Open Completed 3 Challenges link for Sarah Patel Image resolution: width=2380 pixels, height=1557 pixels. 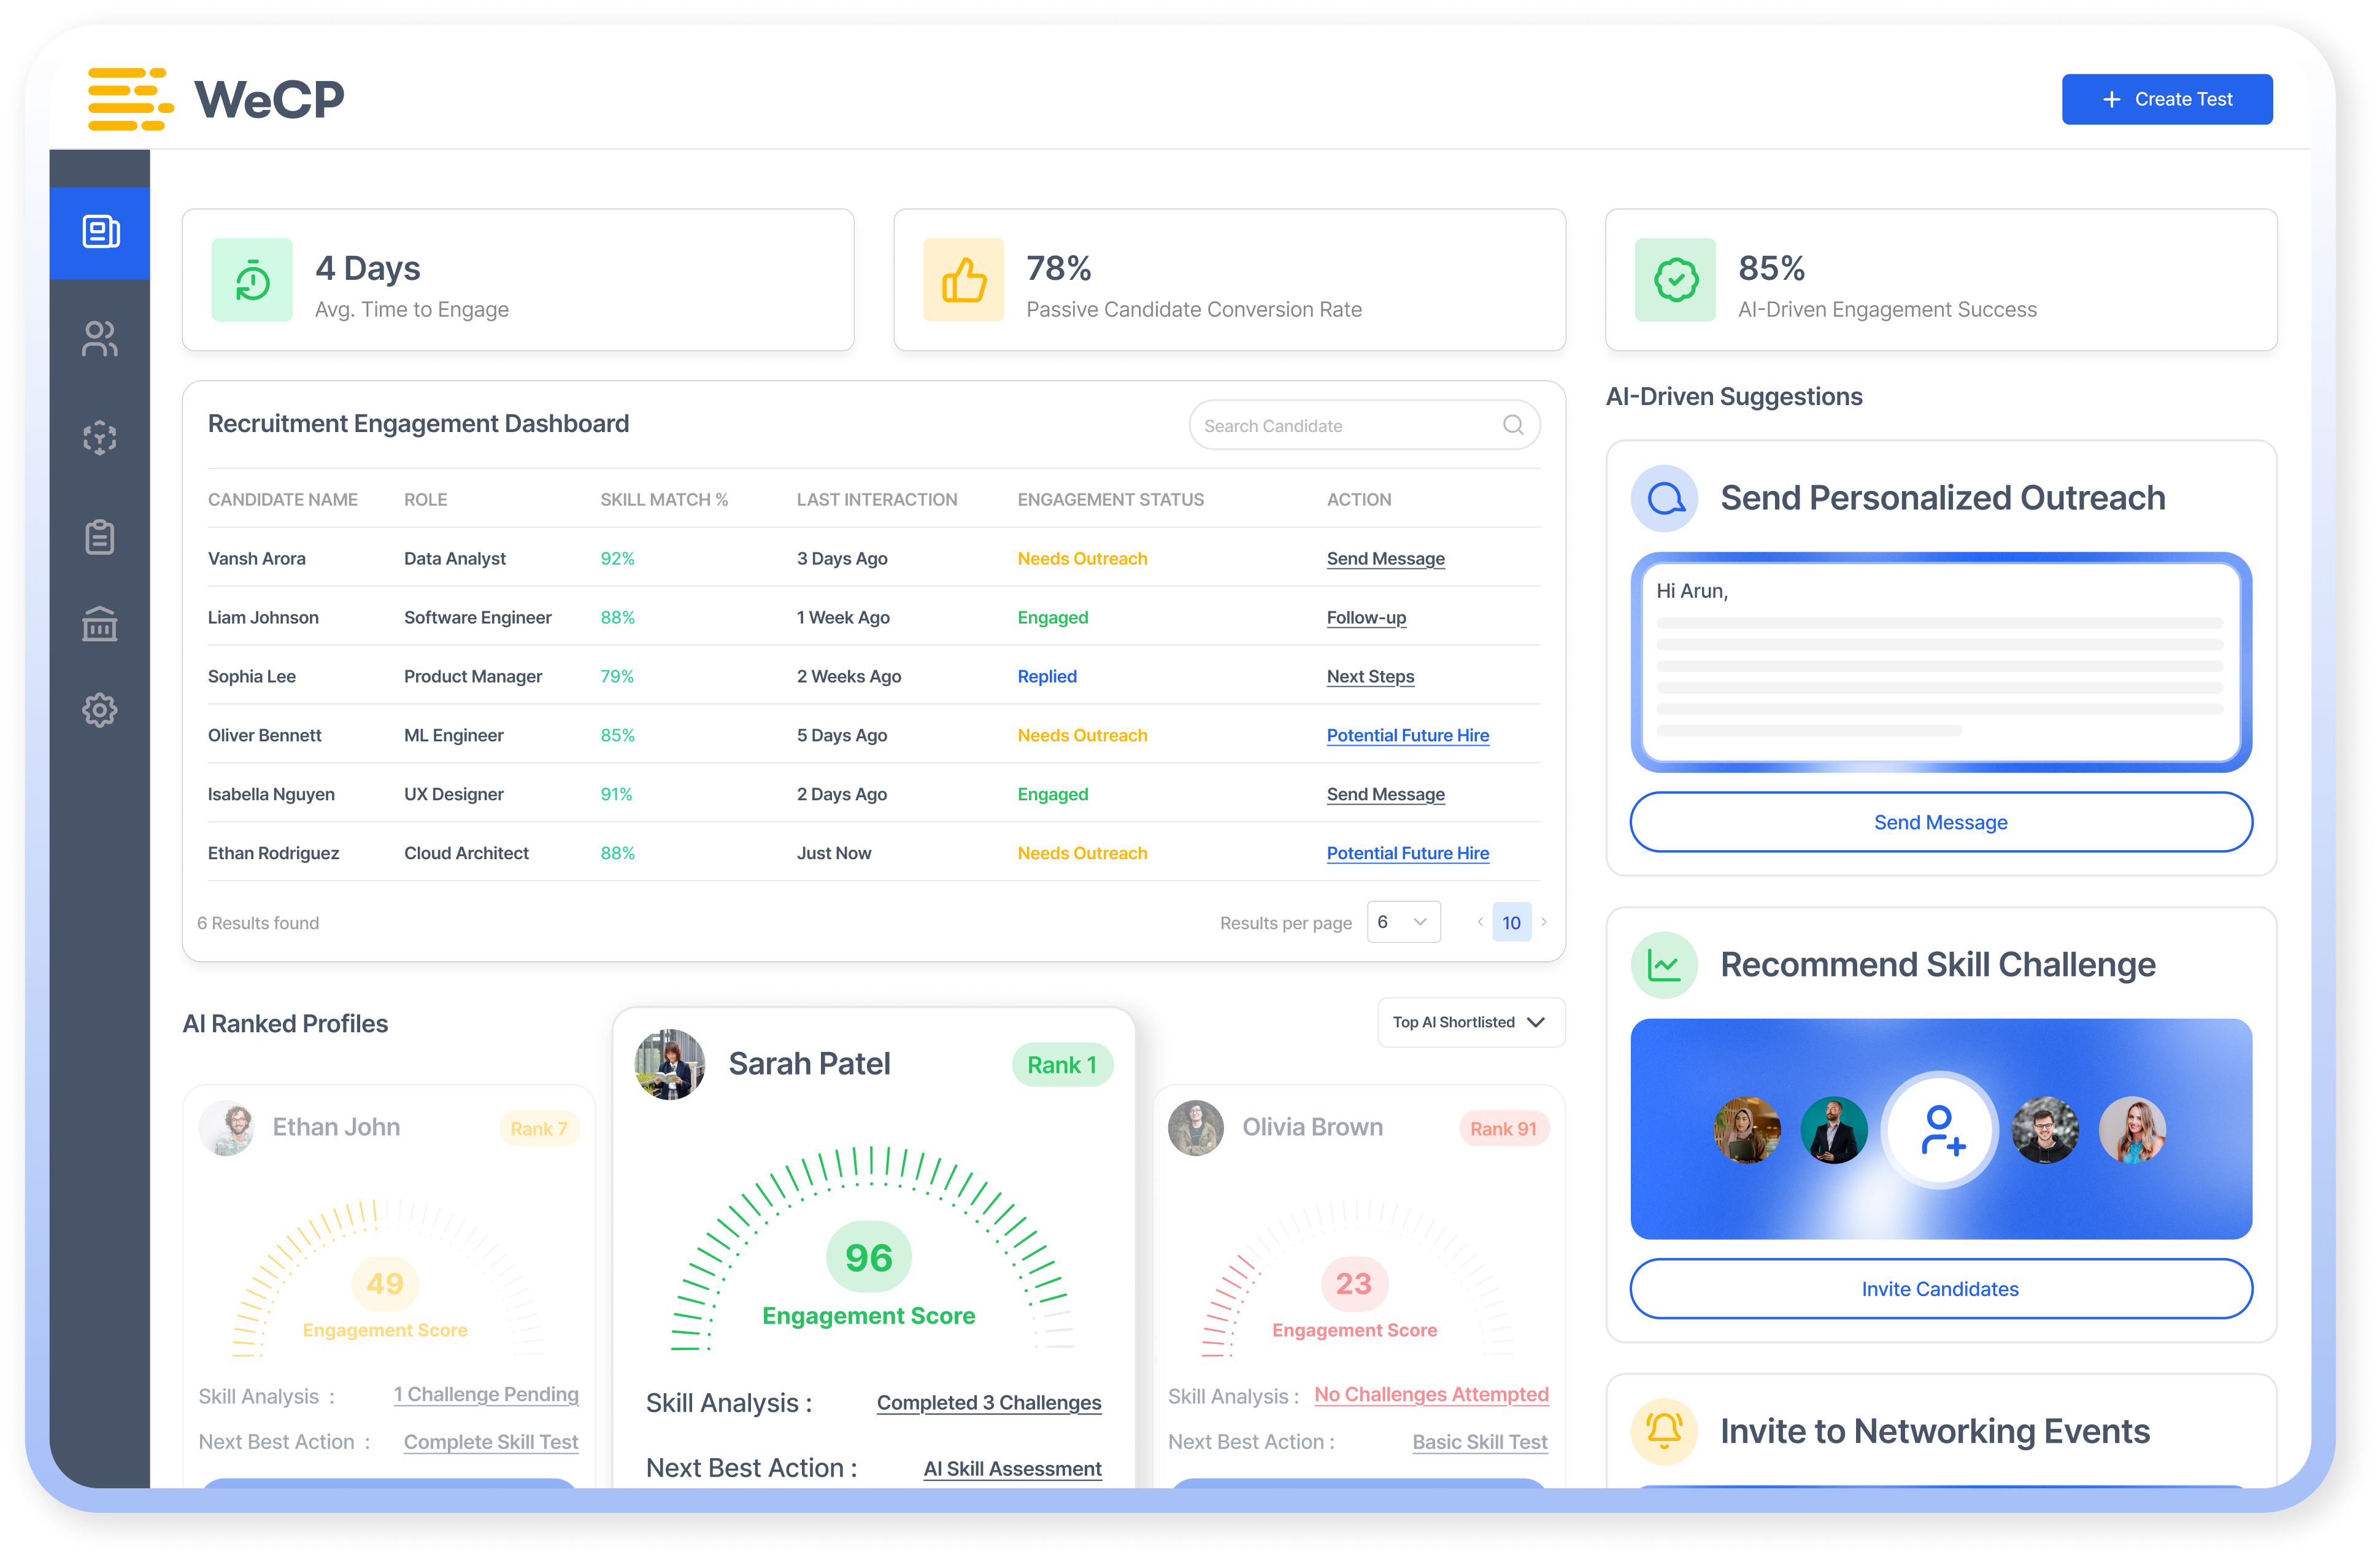pos(989,1403)
